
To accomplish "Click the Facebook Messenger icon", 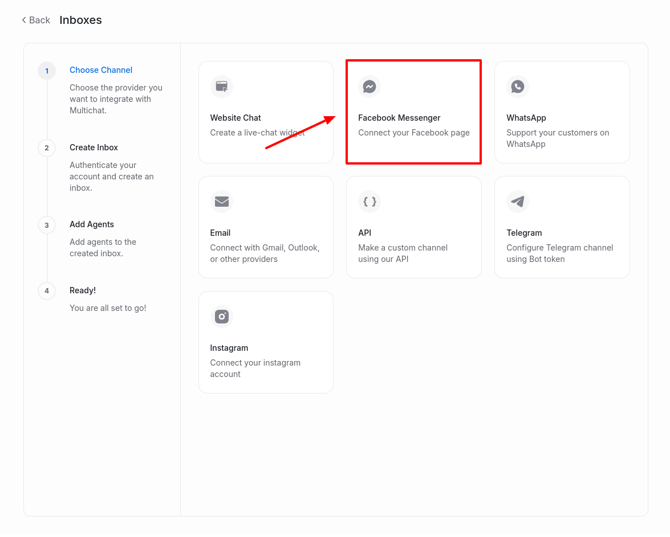I will (370, 87).
